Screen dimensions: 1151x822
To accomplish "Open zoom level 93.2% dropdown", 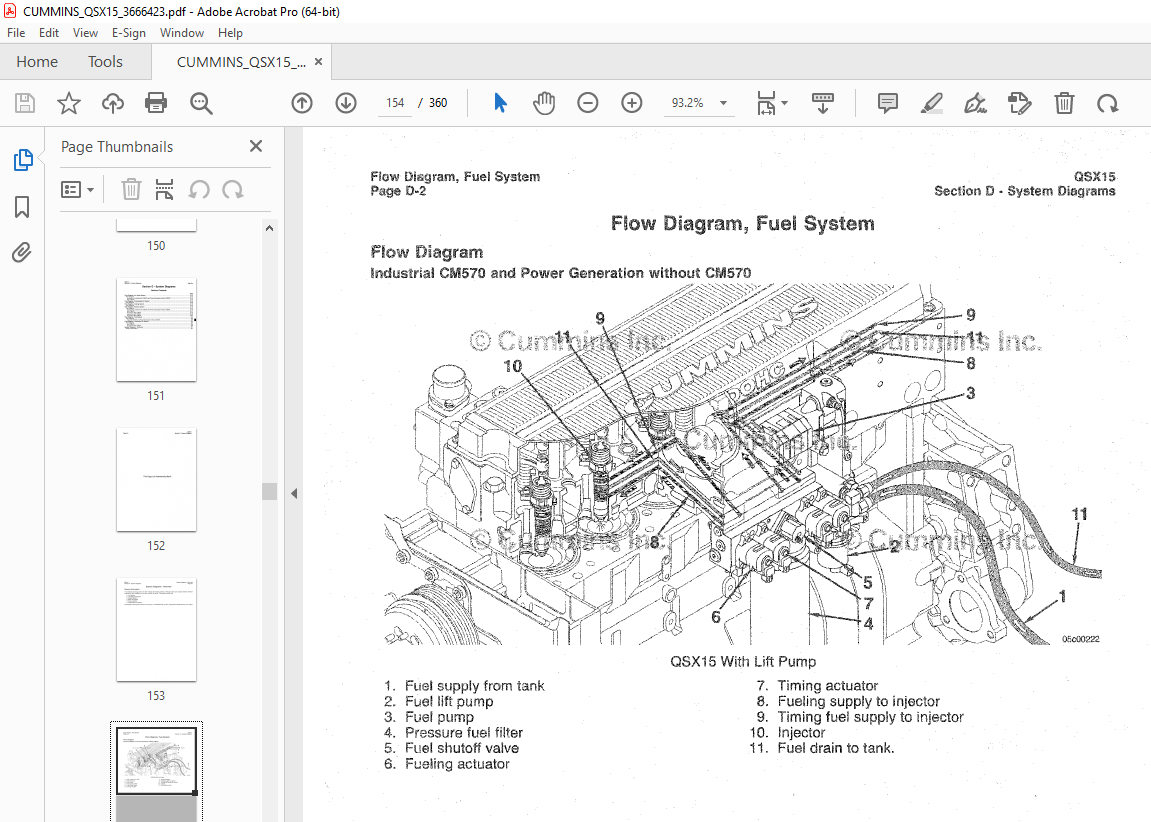I will click(724, 103).
